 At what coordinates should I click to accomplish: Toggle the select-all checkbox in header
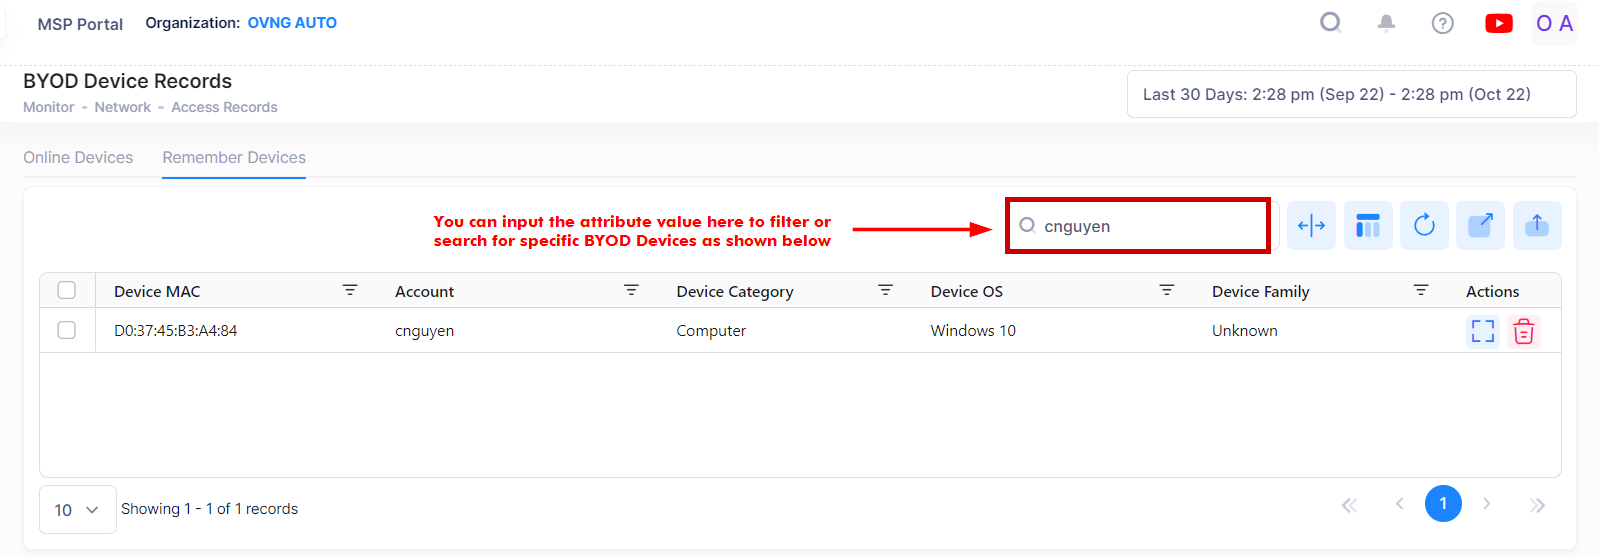point(67,290)
